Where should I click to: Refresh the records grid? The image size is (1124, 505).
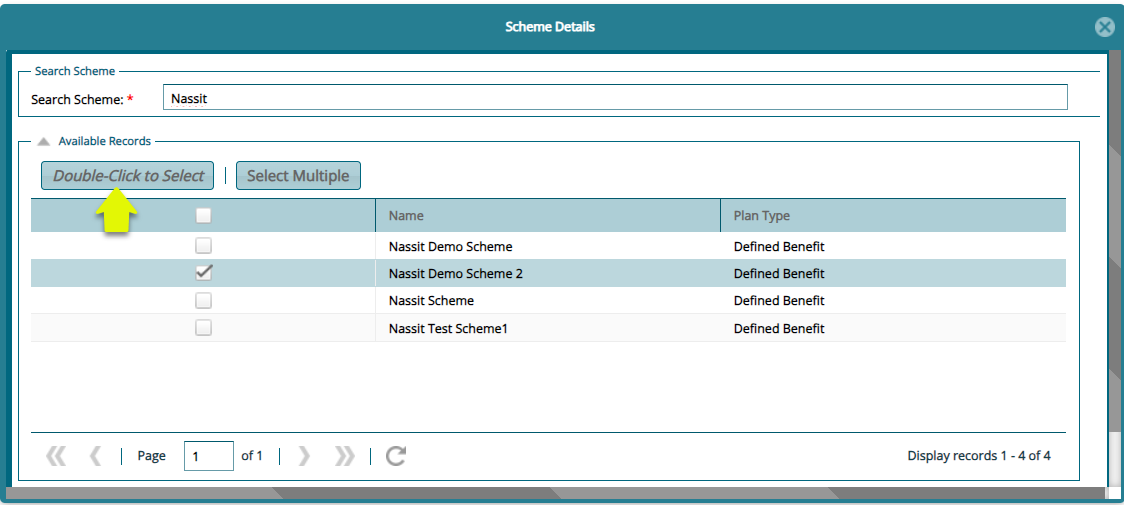point(396,456)
